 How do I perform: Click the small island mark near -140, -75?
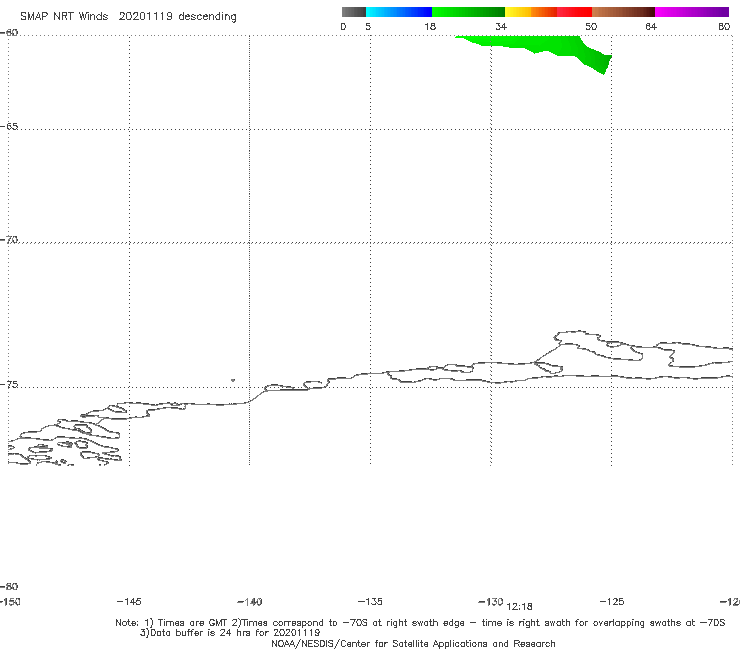[x=233, y=380]
